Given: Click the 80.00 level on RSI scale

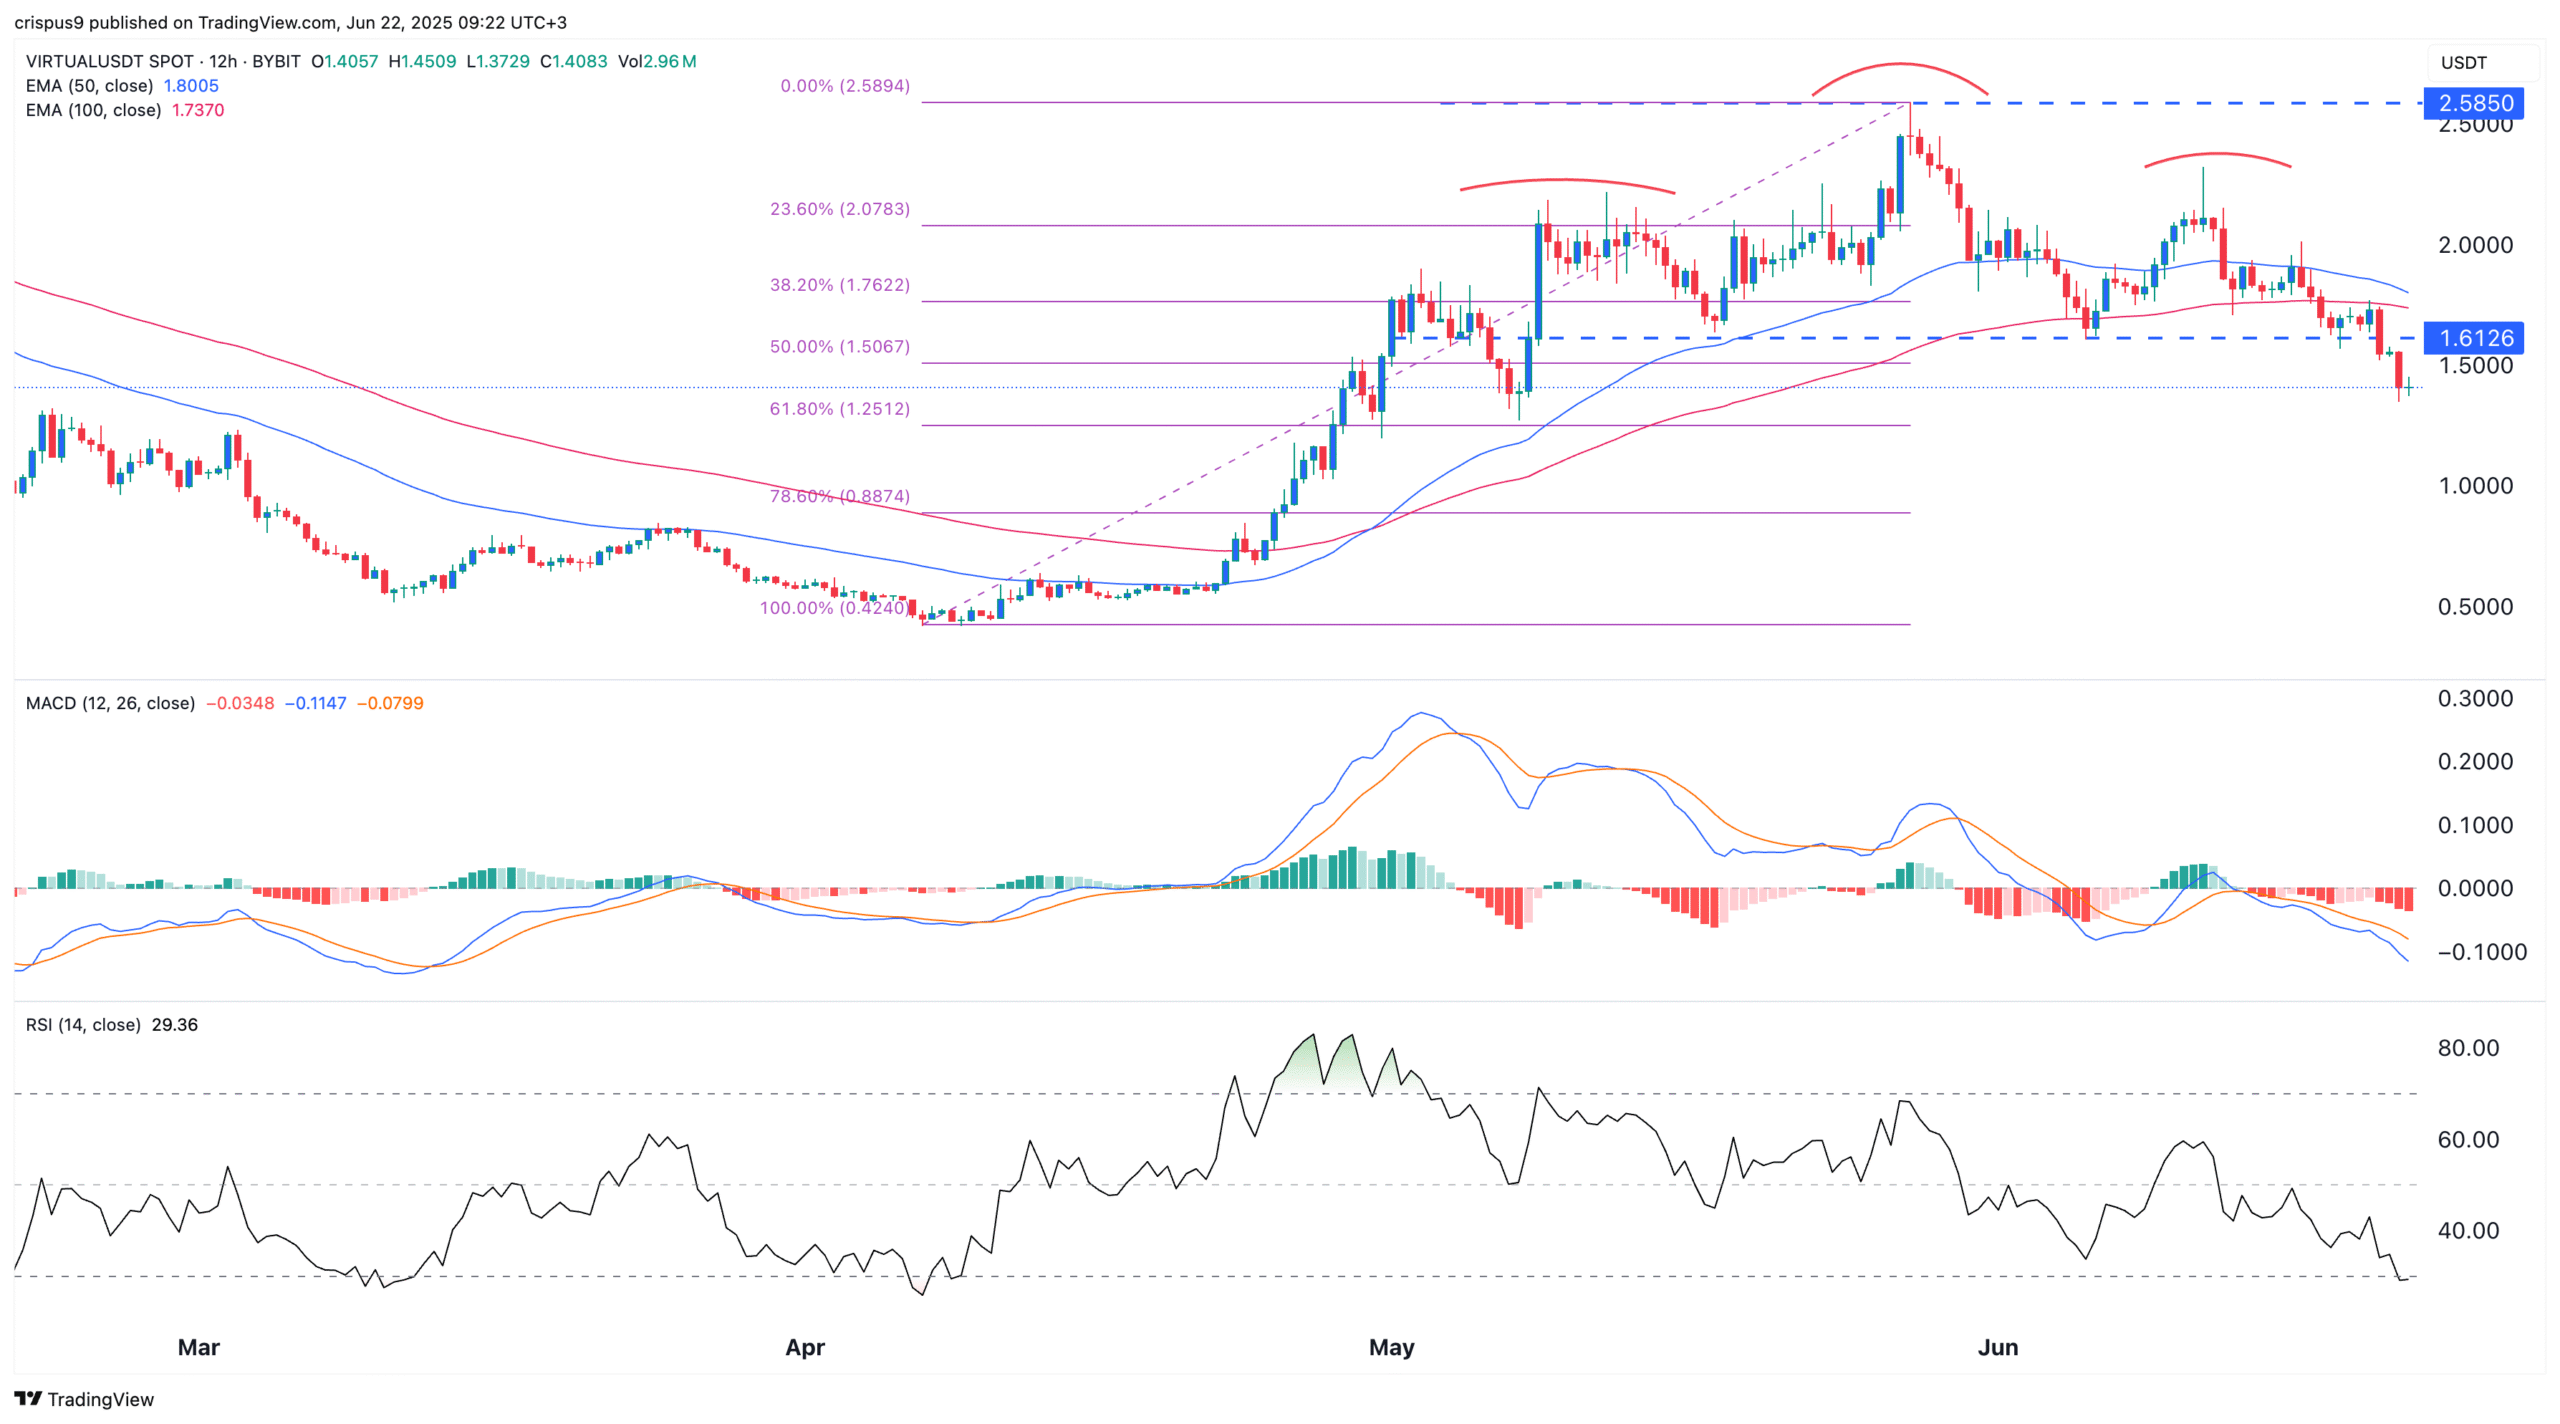Looking at the screenshot, I should click(2467, 1048).
